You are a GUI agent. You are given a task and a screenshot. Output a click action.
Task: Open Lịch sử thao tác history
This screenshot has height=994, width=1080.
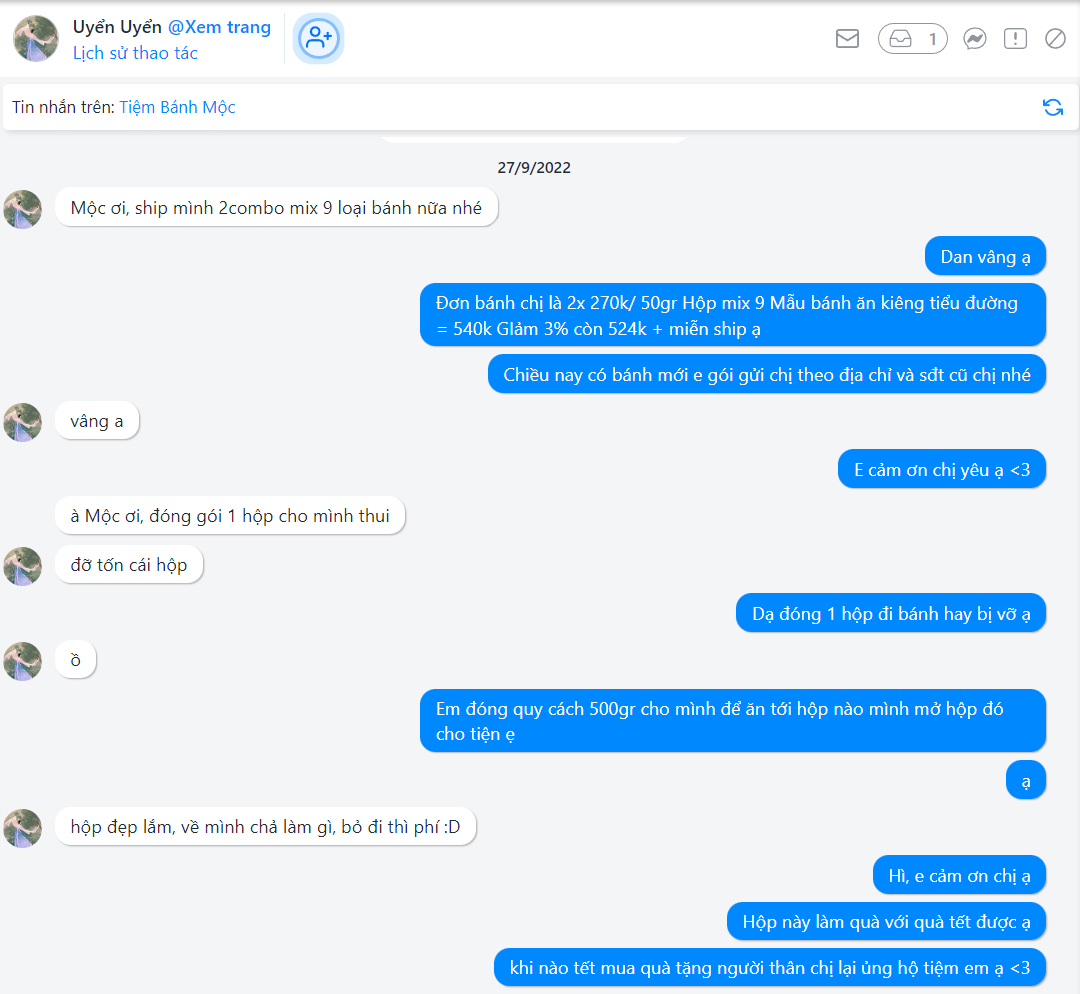click(x=135, y=53)
